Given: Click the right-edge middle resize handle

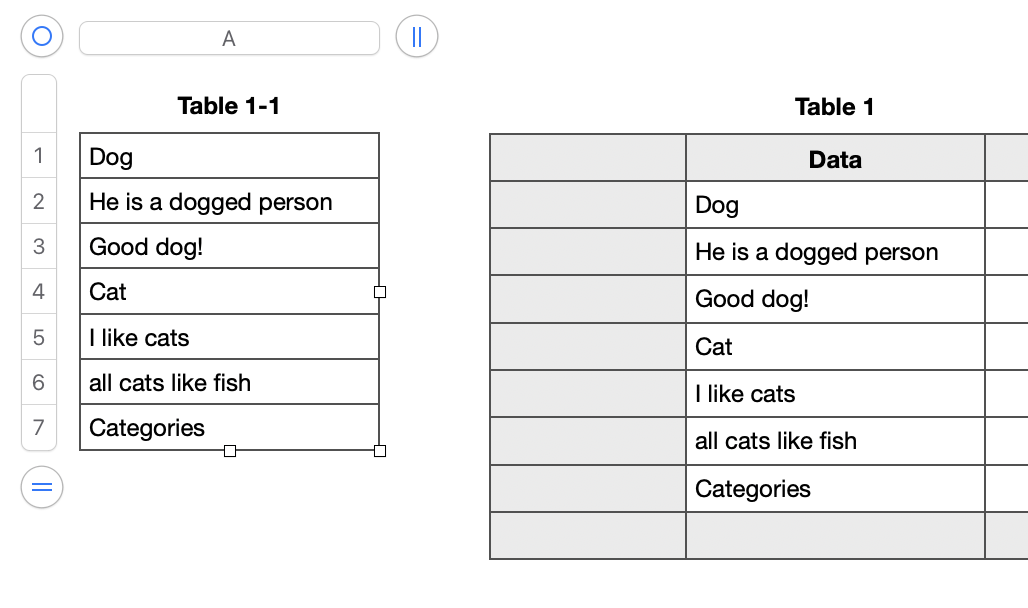Looking at the screenshot, I should tap(380, 292).
